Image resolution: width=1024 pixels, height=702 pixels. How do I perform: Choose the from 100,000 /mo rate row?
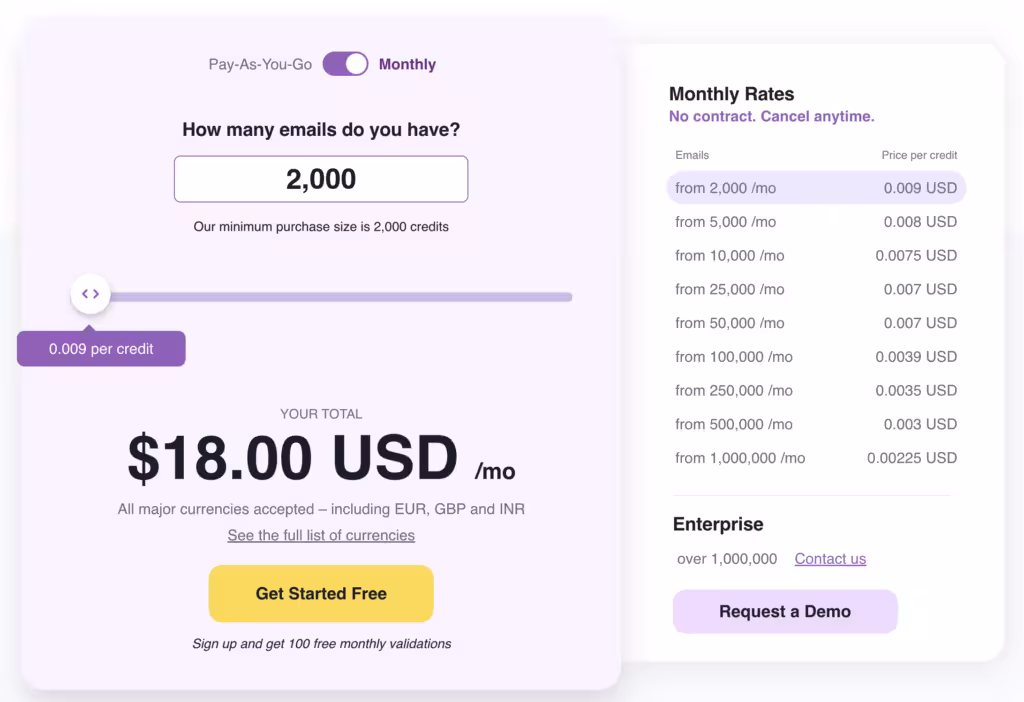coord(816,357)
